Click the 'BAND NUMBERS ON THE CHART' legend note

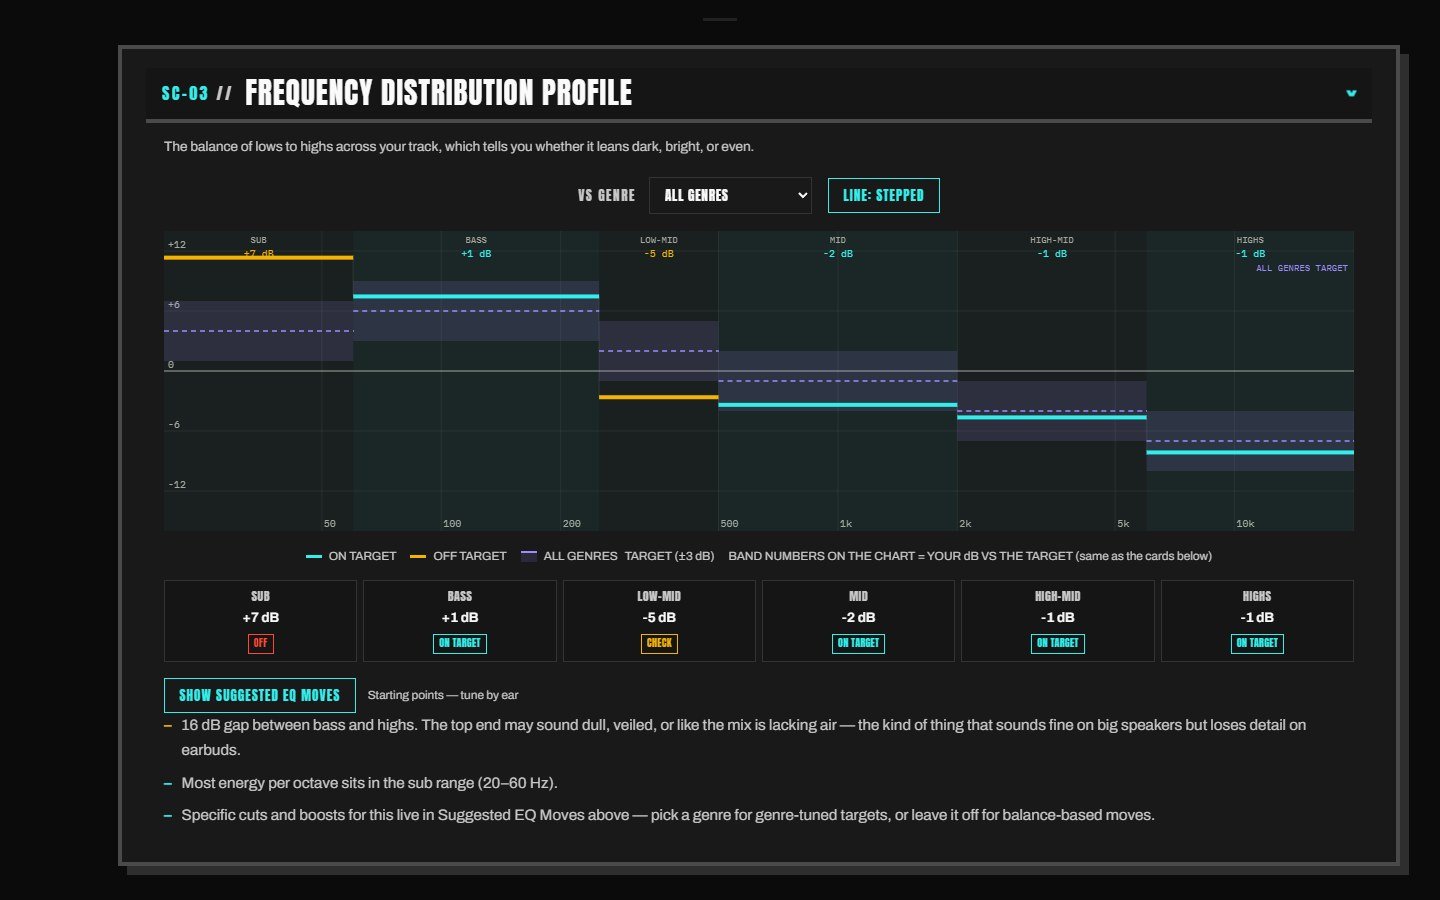(970, 556)
